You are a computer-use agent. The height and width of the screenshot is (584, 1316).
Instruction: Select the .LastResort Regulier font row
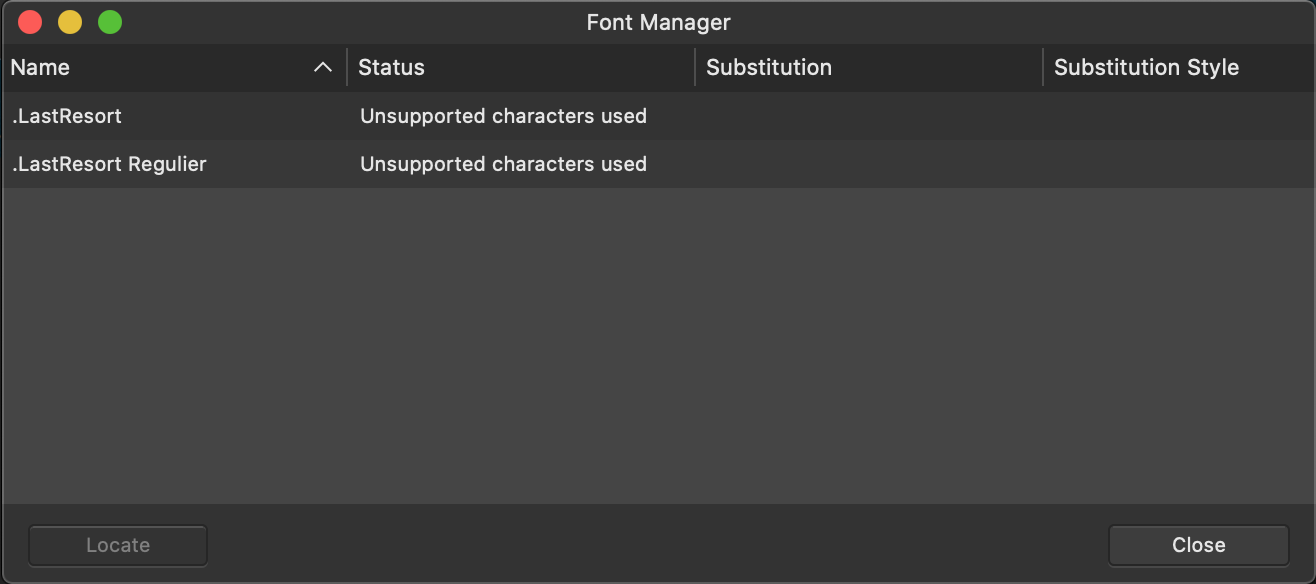658,164
